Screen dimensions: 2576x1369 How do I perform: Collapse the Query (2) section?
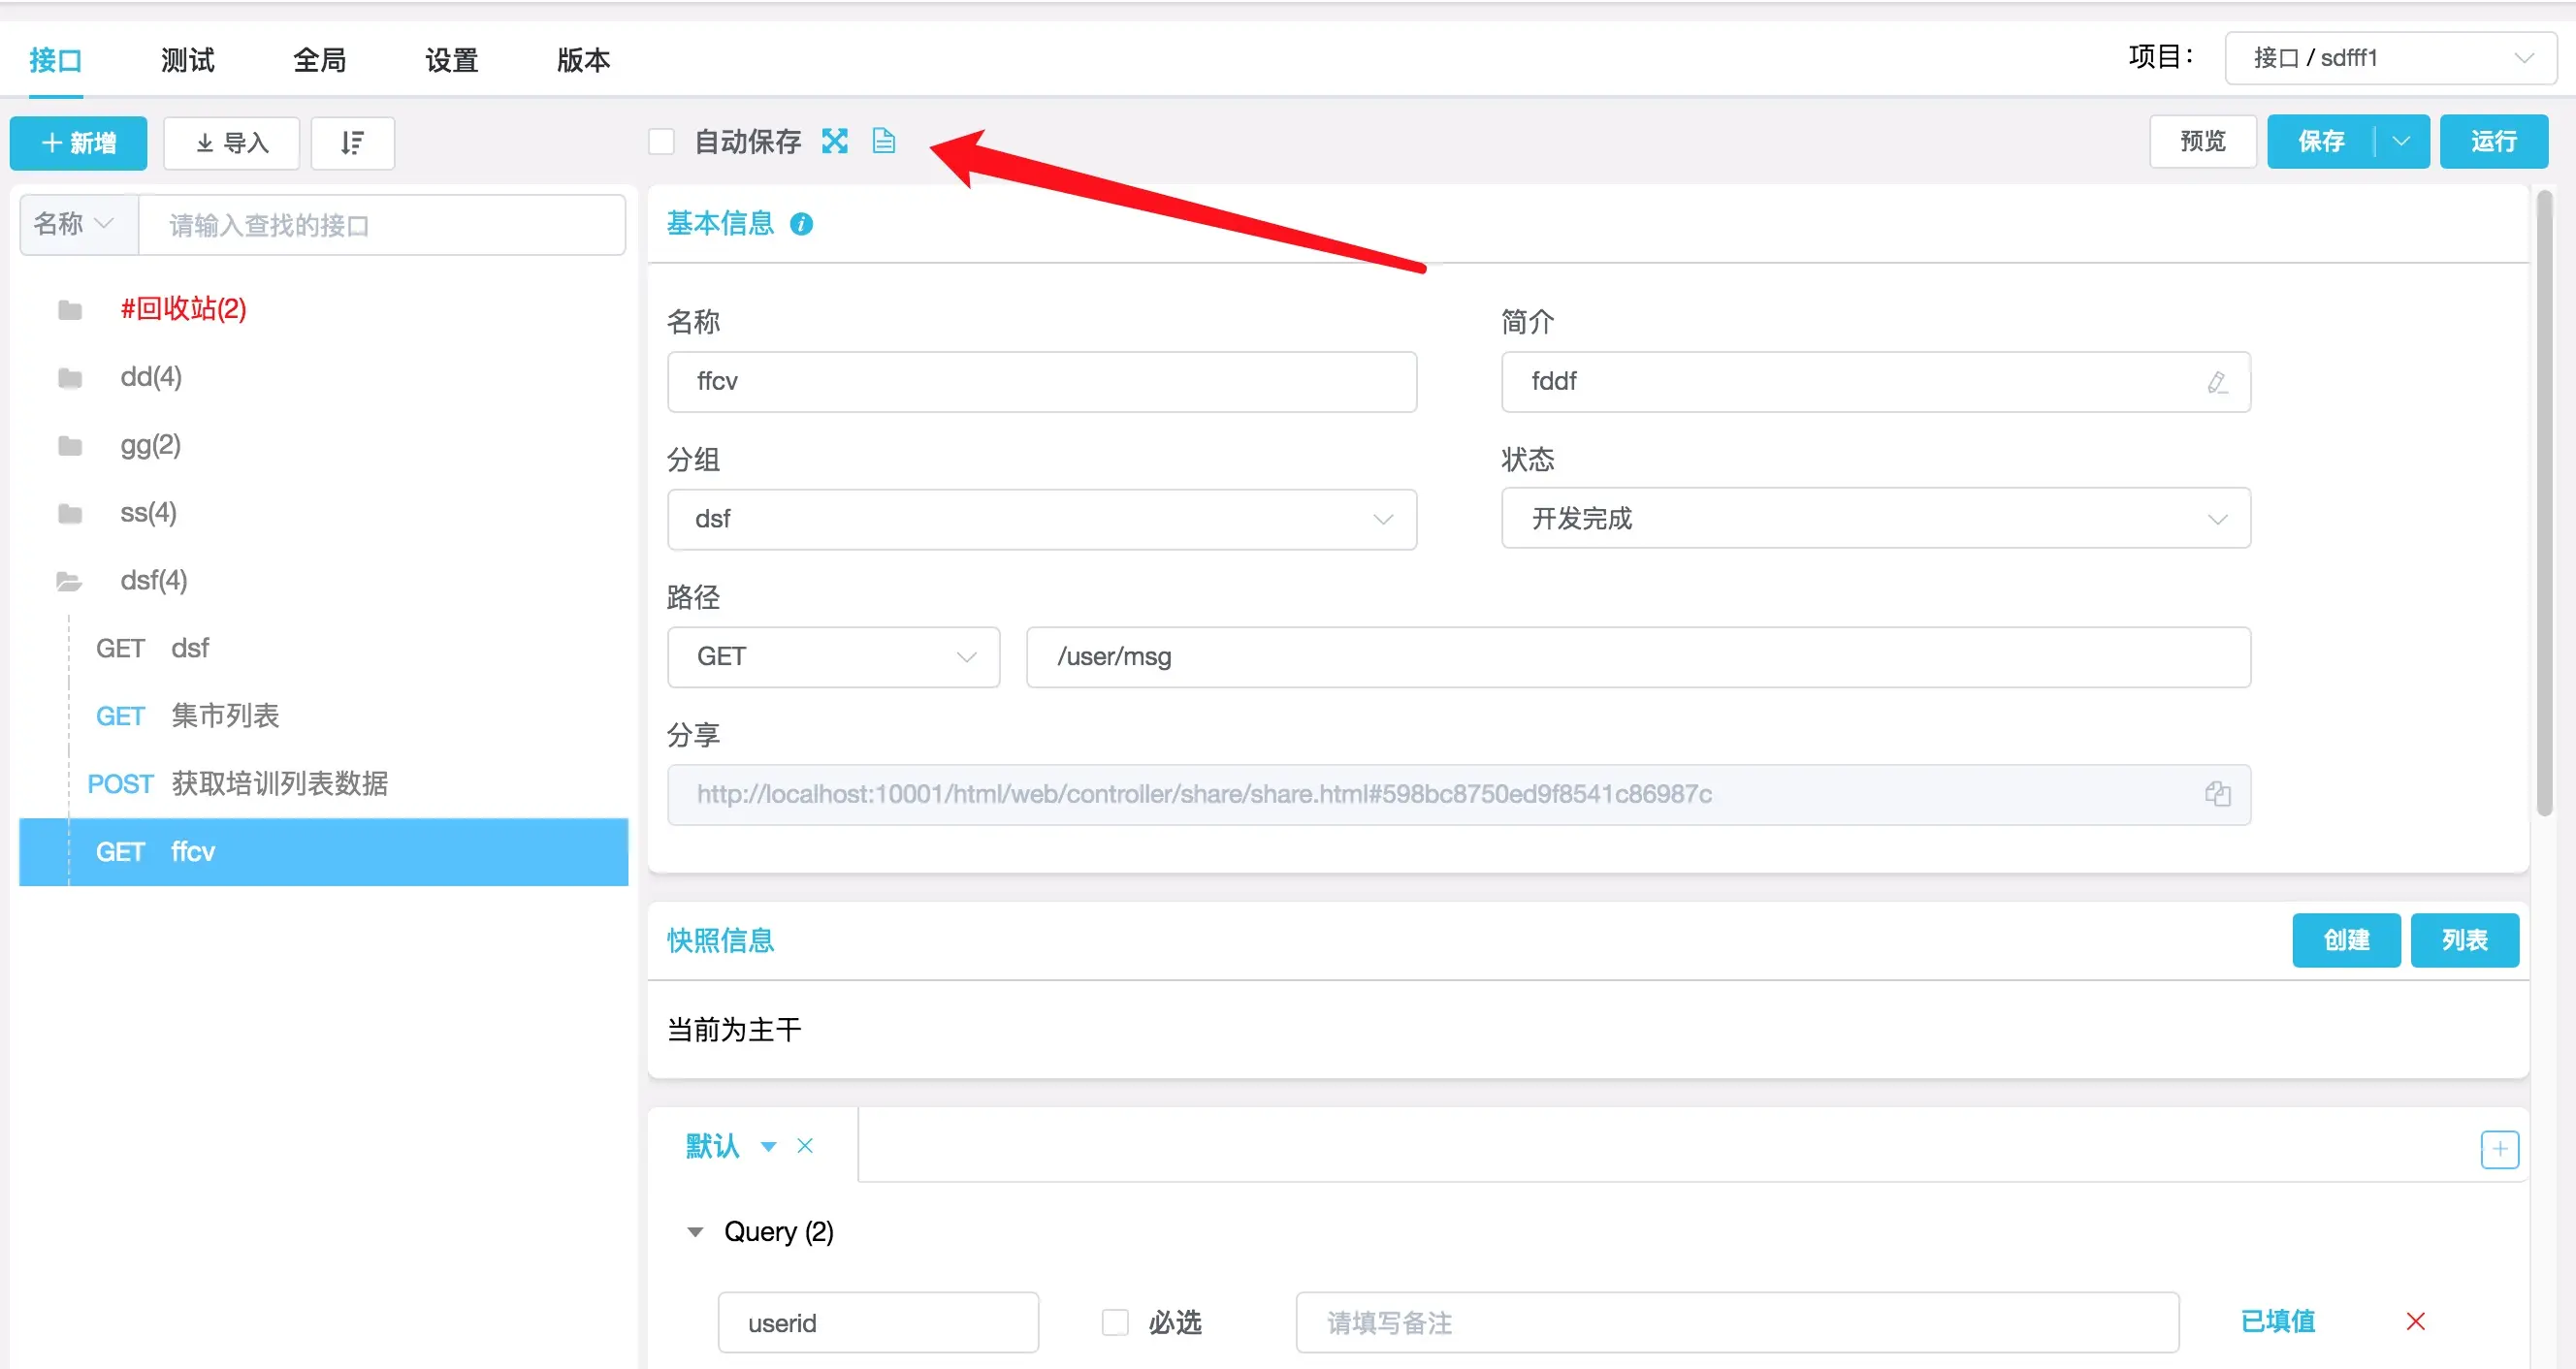[x=695, y=1232]
